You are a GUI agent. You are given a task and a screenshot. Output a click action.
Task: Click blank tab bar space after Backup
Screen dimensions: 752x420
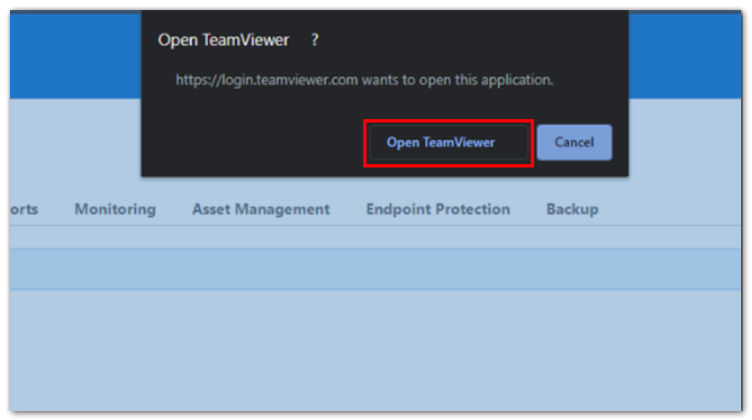671,209
